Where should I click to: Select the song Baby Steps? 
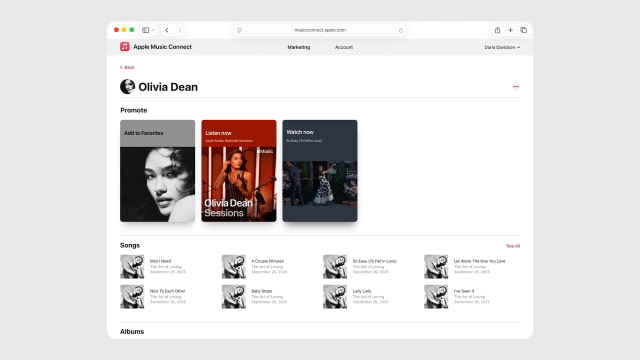[x=262, y=291]
